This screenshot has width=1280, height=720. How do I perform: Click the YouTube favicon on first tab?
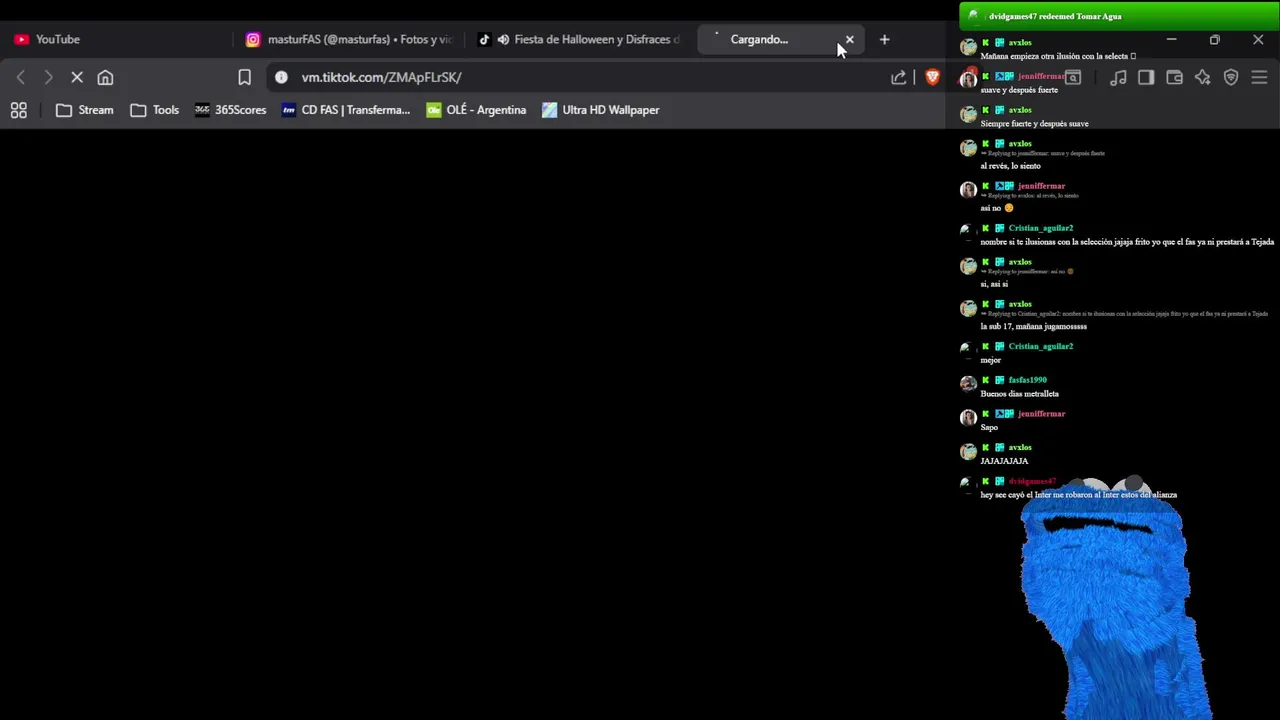coord(21,39)
